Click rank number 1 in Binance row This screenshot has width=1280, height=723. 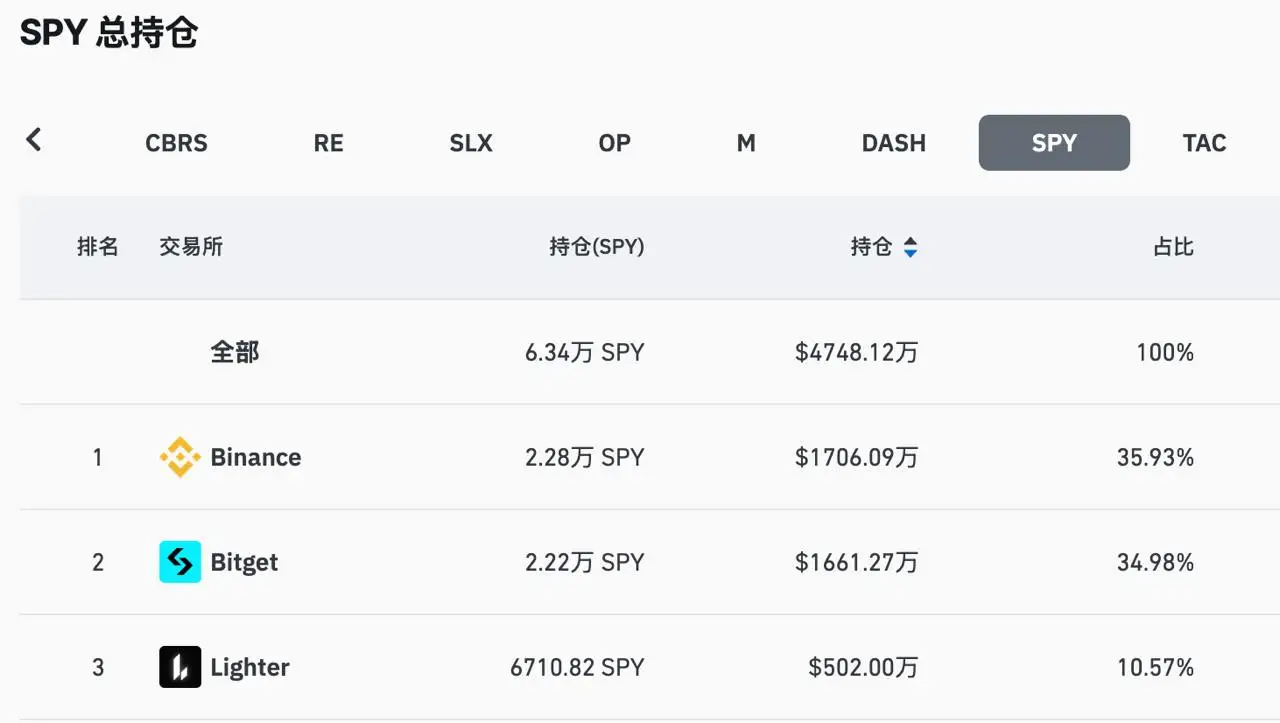click(98, 457)
